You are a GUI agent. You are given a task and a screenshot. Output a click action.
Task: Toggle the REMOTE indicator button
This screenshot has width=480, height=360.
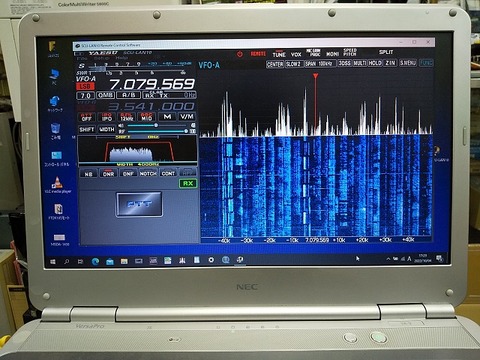click(x=258, y=54)
